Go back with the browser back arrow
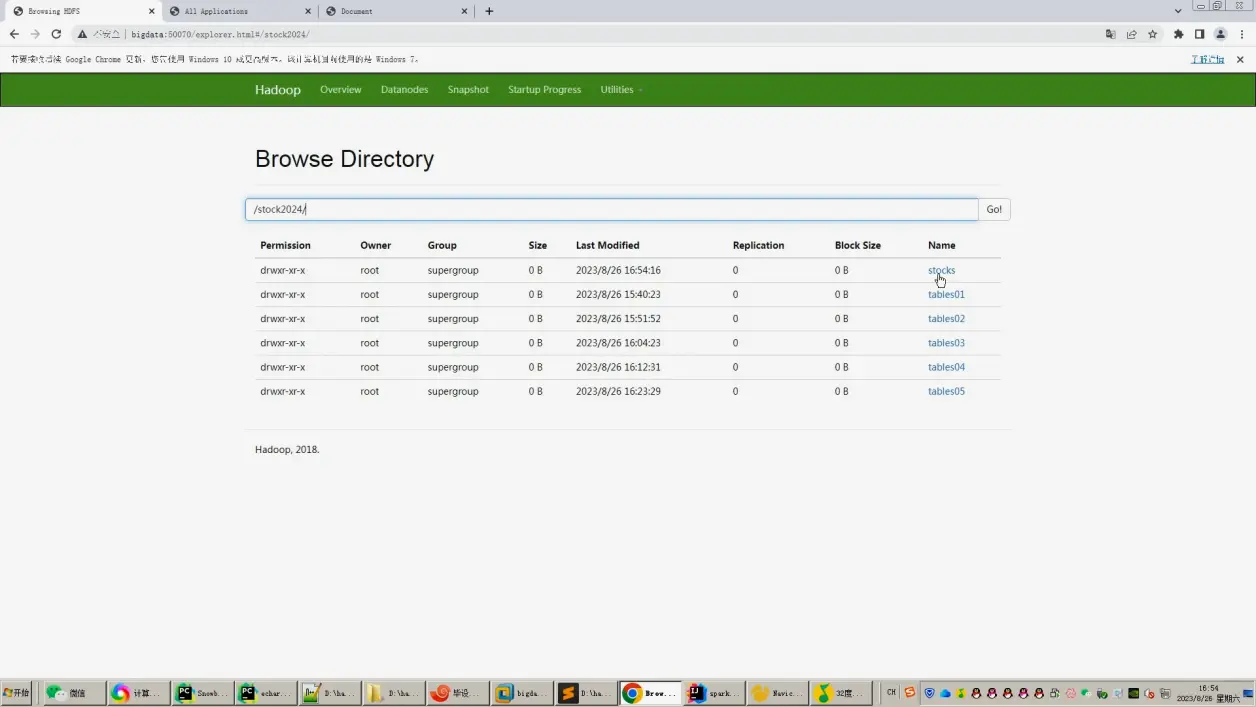 14,34
